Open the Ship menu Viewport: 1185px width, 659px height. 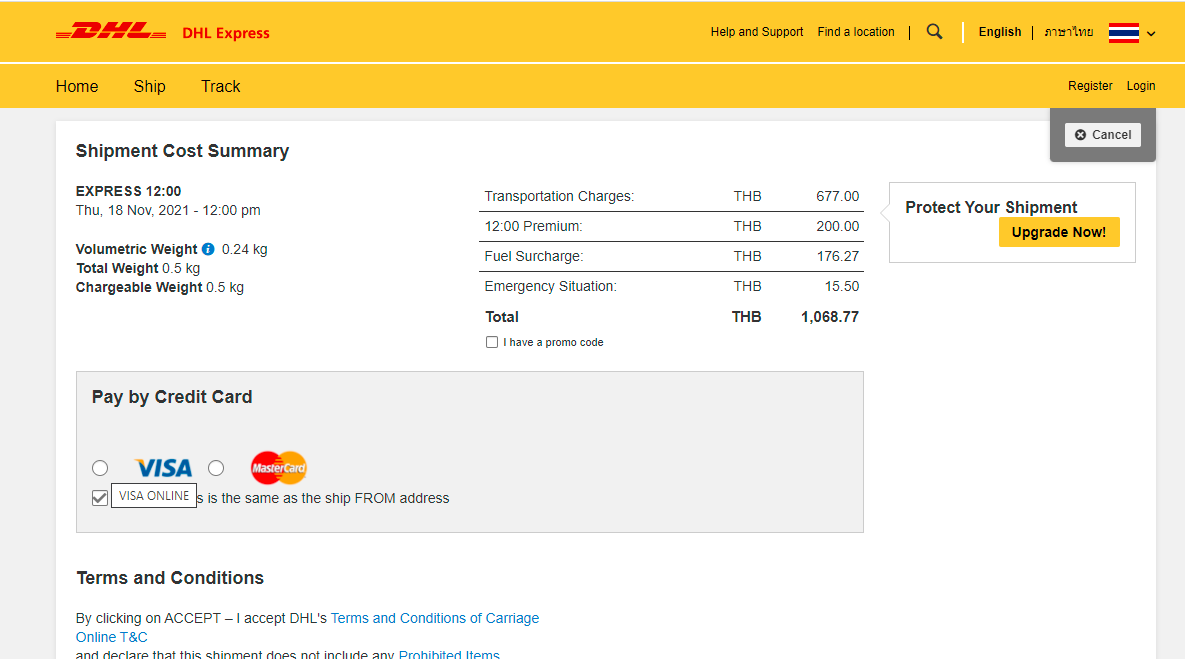149,86
